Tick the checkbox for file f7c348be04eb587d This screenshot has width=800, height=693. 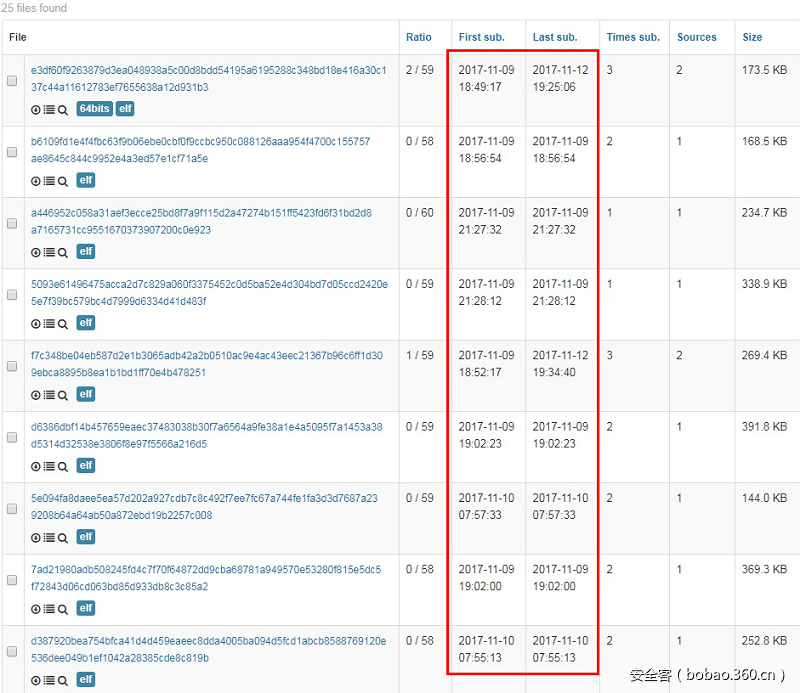[x=12, y=367]
